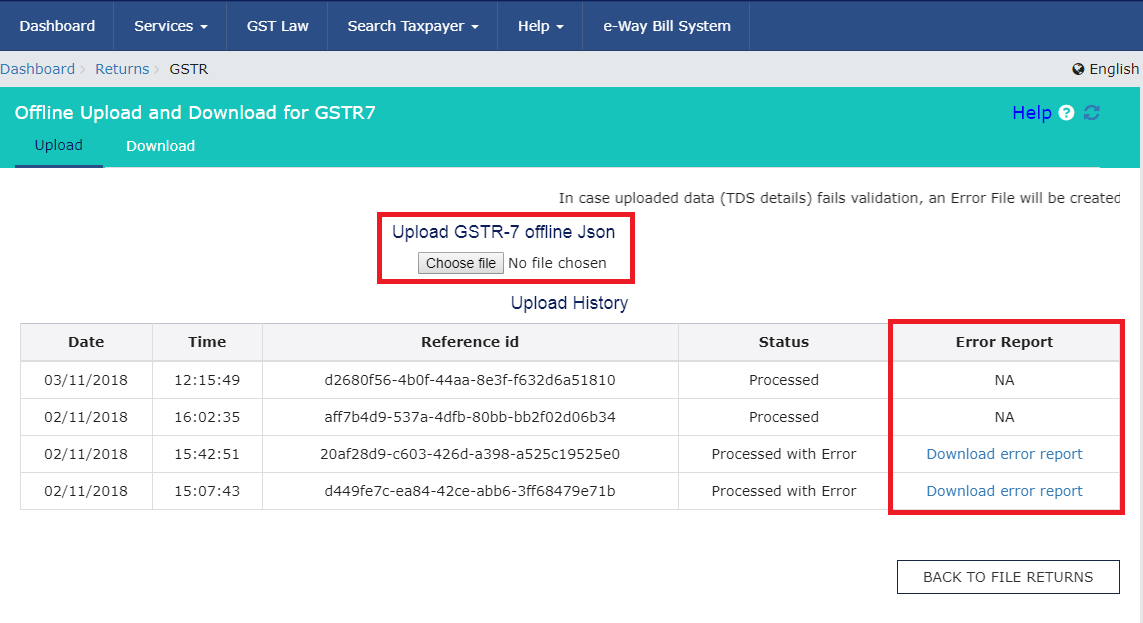This screenshot has width=1143, height=623.
Task: Click the Help link in header
Action: coord(1031,113)
